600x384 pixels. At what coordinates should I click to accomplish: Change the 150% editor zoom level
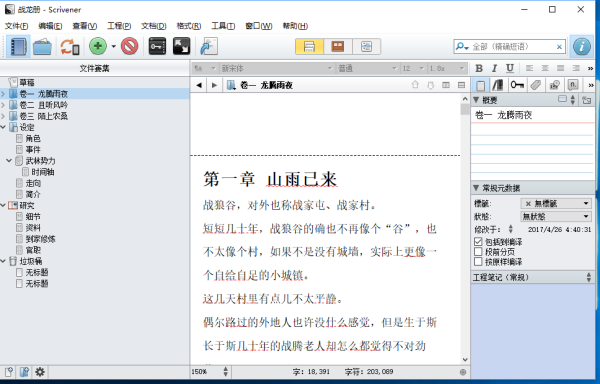click(x=210, y=372)
